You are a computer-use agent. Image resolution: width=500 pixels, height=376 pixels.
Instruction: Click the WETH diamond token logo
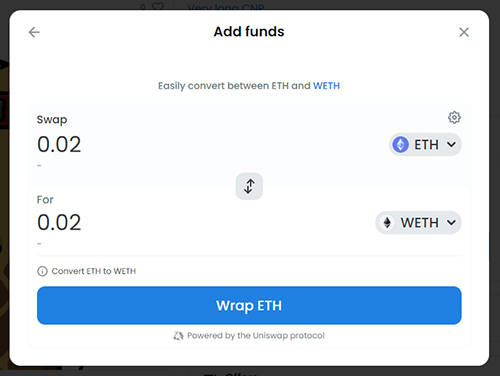click(x=387, y=223)
